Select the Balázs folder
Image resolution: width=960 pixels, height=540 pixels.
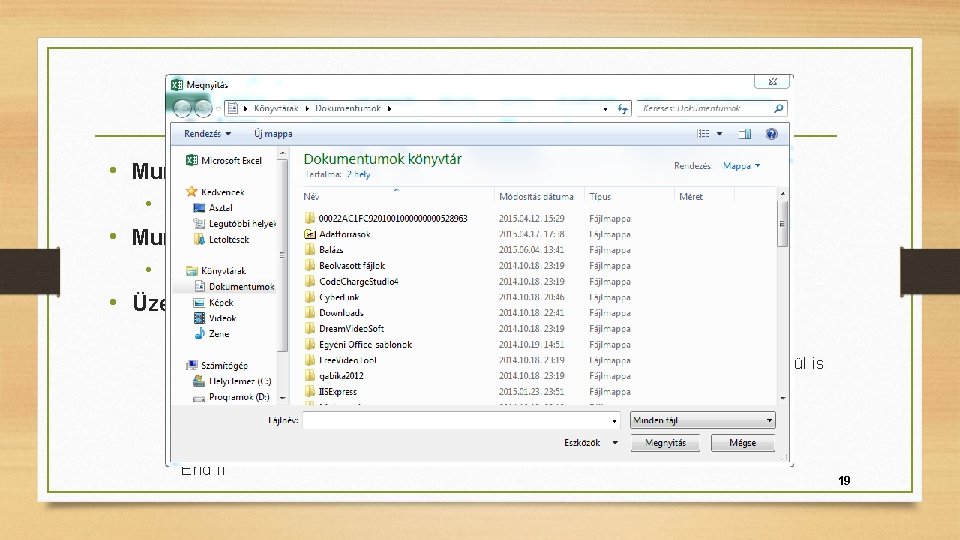324,250
